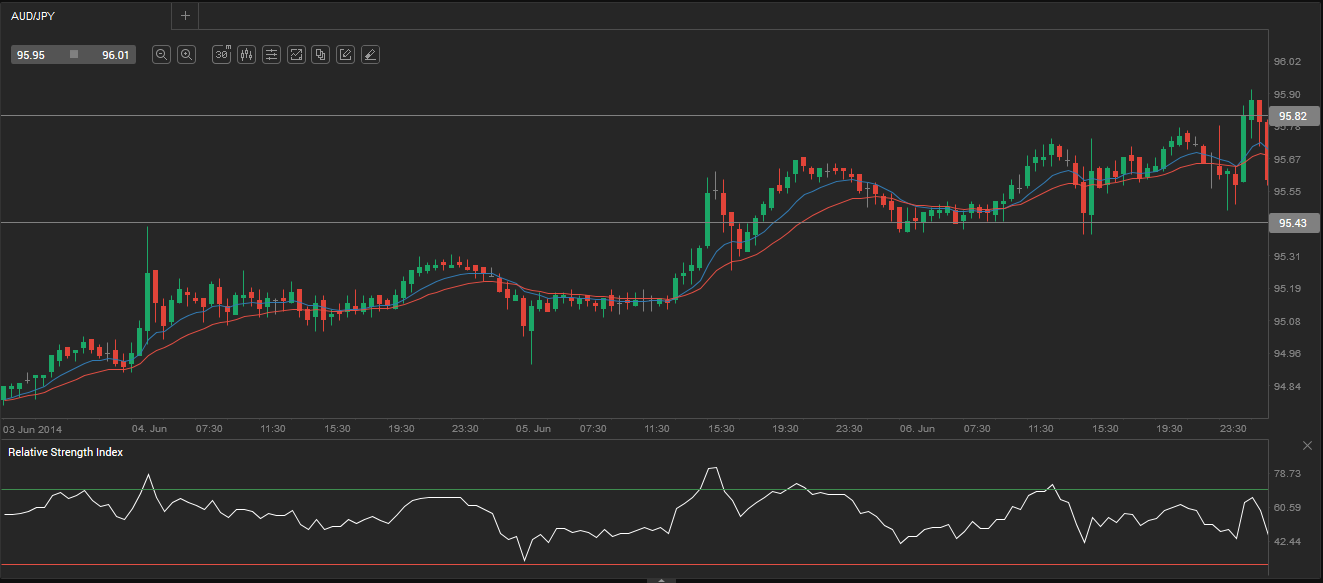1323x583 pixels.
Task: Click the 05. Jun date on time axis
Action: [533, 428]
